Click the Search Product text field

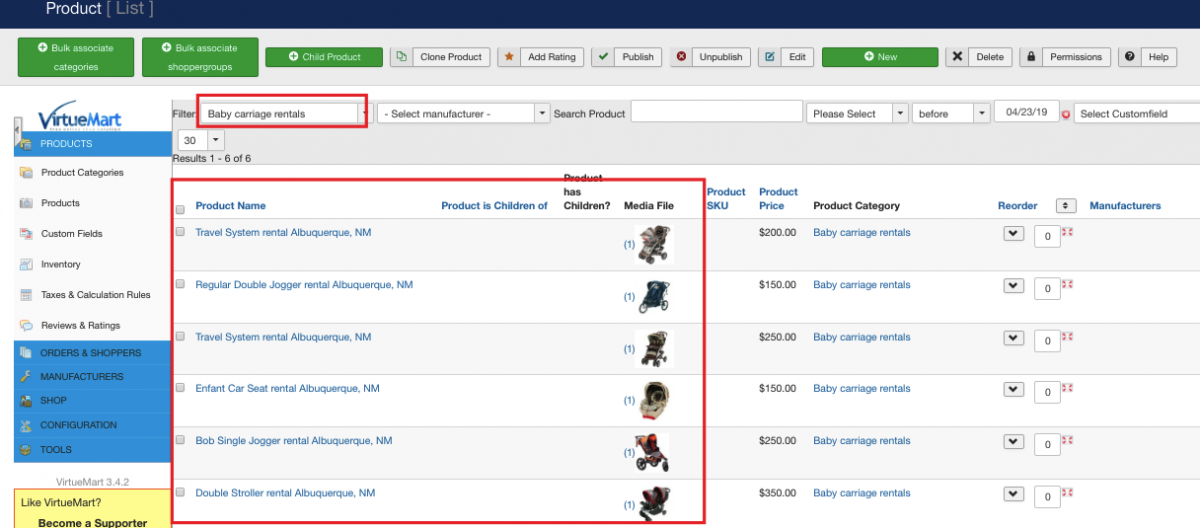point(715,113)
